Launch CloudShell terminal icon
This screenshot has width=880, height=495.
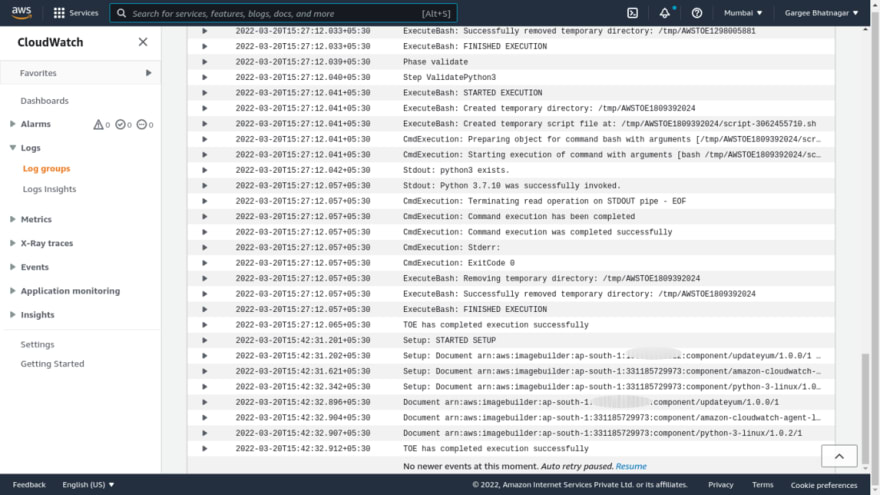632,13
